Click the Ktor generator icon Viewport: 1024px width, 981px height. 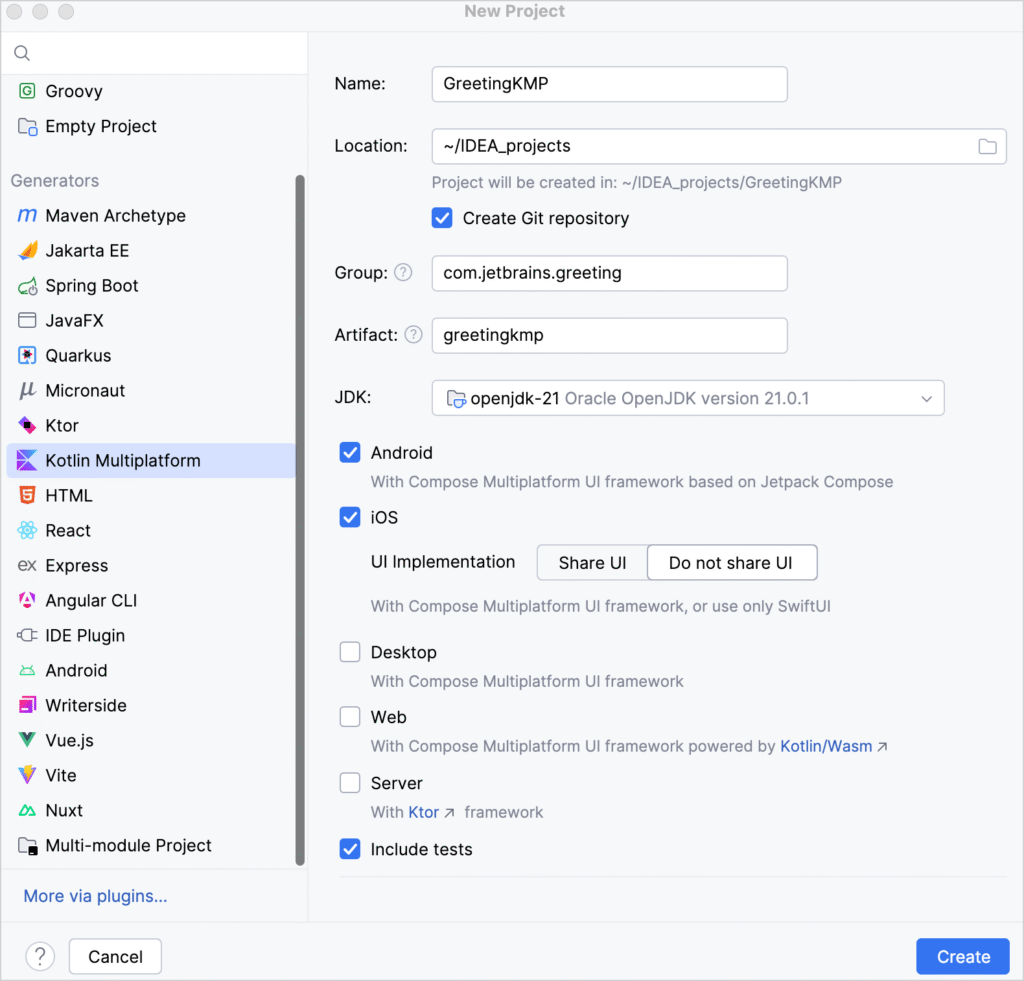click(27, 426)
